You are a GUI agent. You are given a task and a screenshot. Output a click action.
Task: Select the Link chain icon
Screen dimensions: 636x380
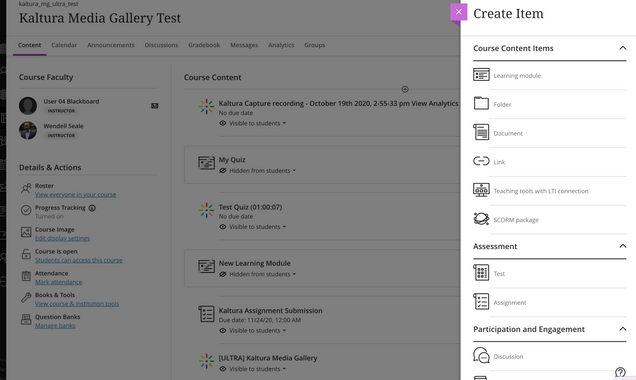tap(481, 161)
